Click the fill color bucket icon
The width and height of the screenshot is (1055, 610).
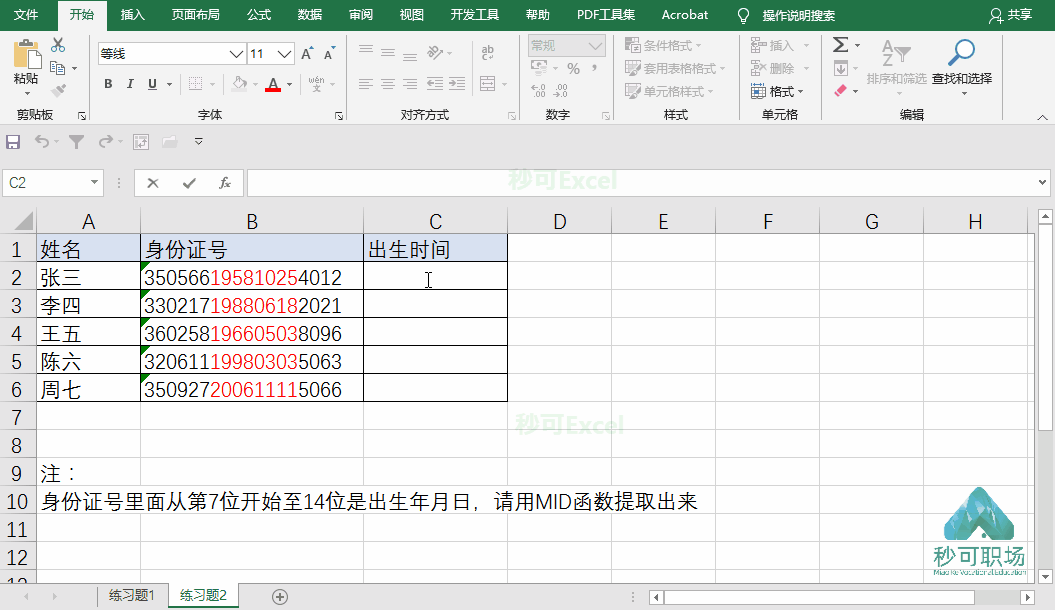(x=240, y=84)
